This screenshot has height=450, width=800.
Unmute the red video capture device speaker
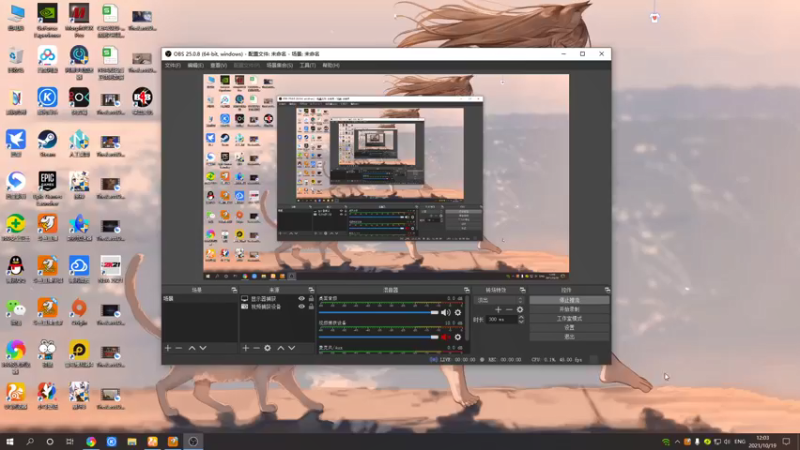pyautogui.click(x=445, y=337)
